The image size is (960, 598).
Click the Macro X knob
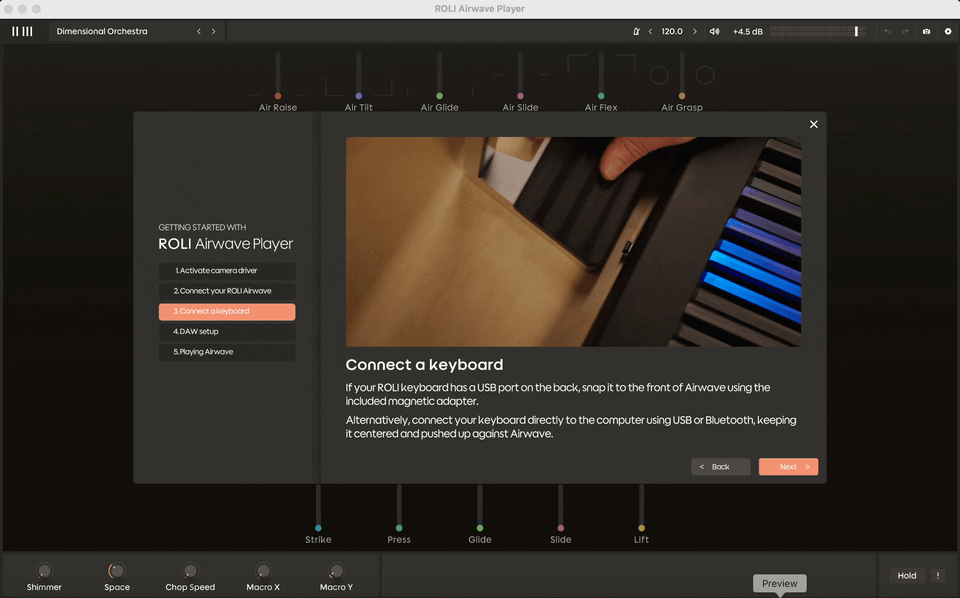pos(263,571)
